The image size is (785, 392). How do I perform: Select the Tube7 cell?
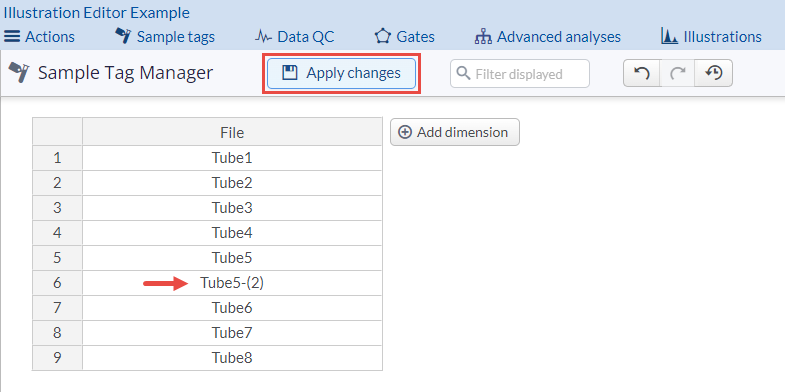click(x=232, y=333)
